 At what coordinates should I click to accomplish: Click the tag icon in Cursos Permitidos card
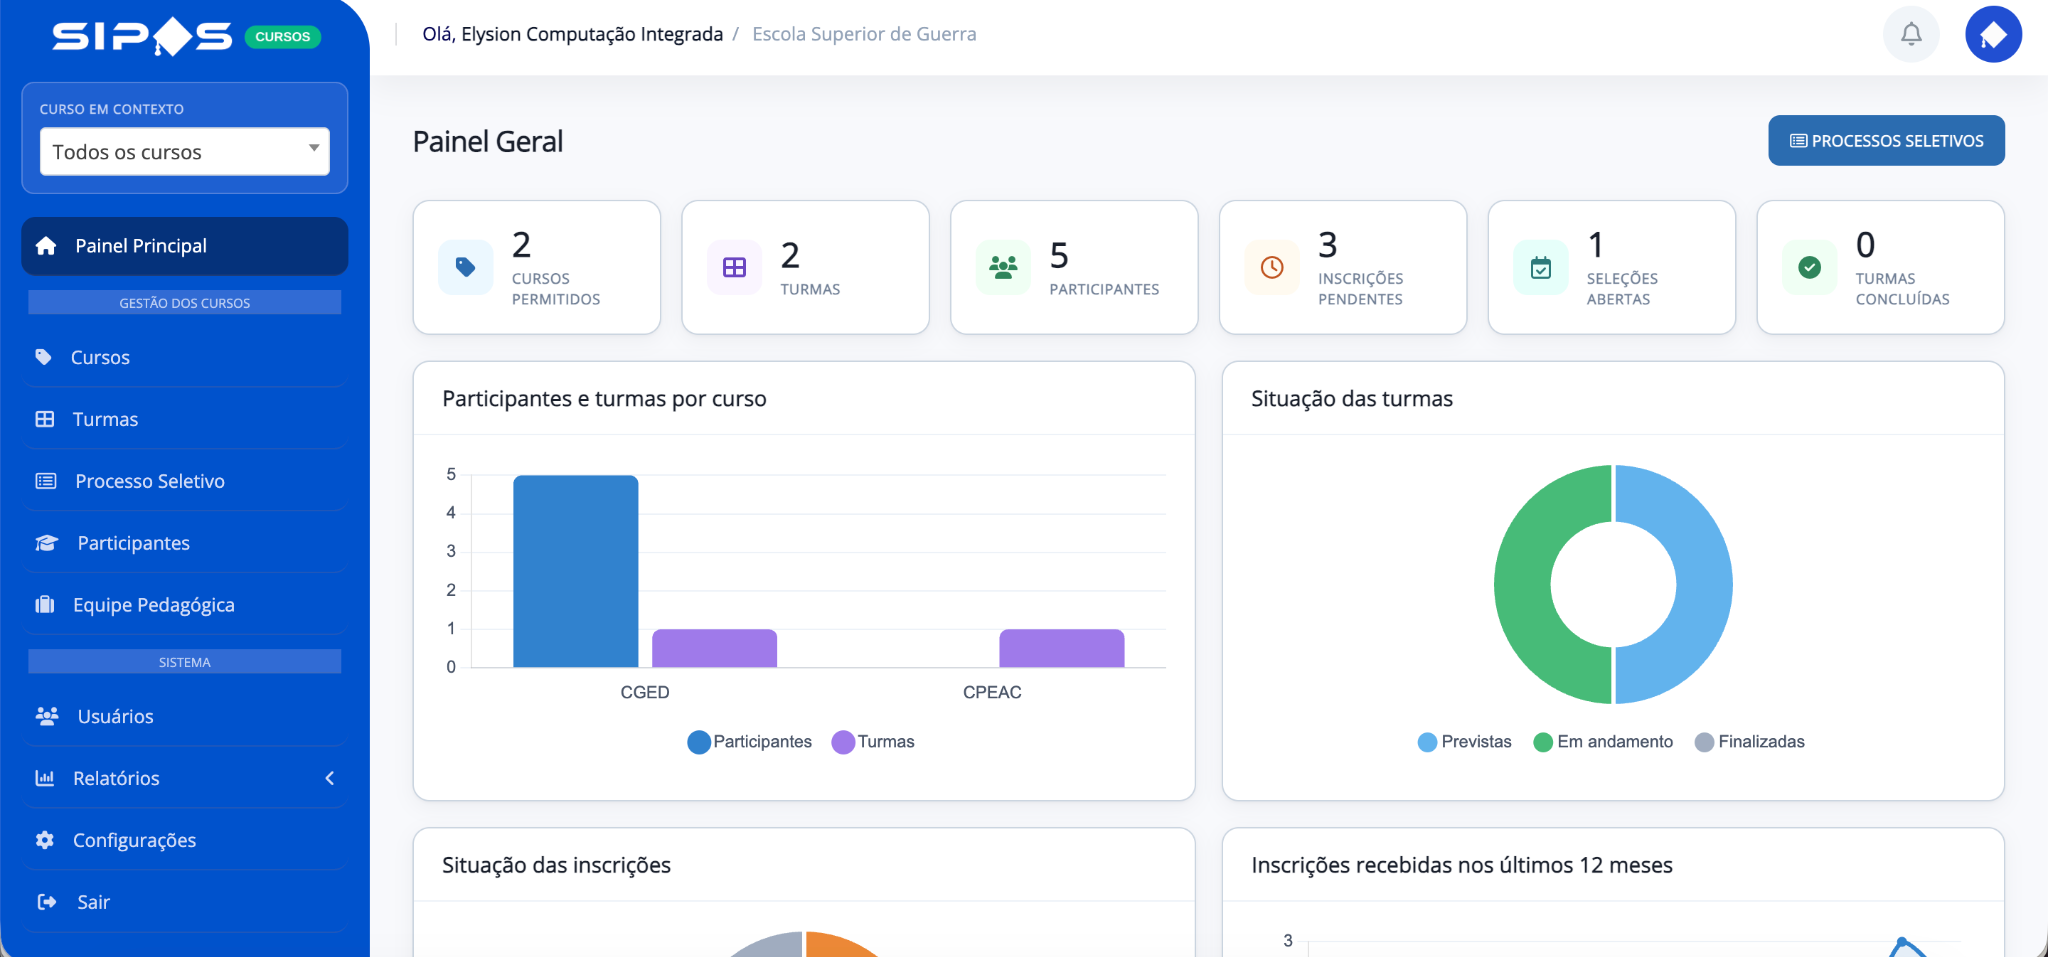[x=465, y=267]
